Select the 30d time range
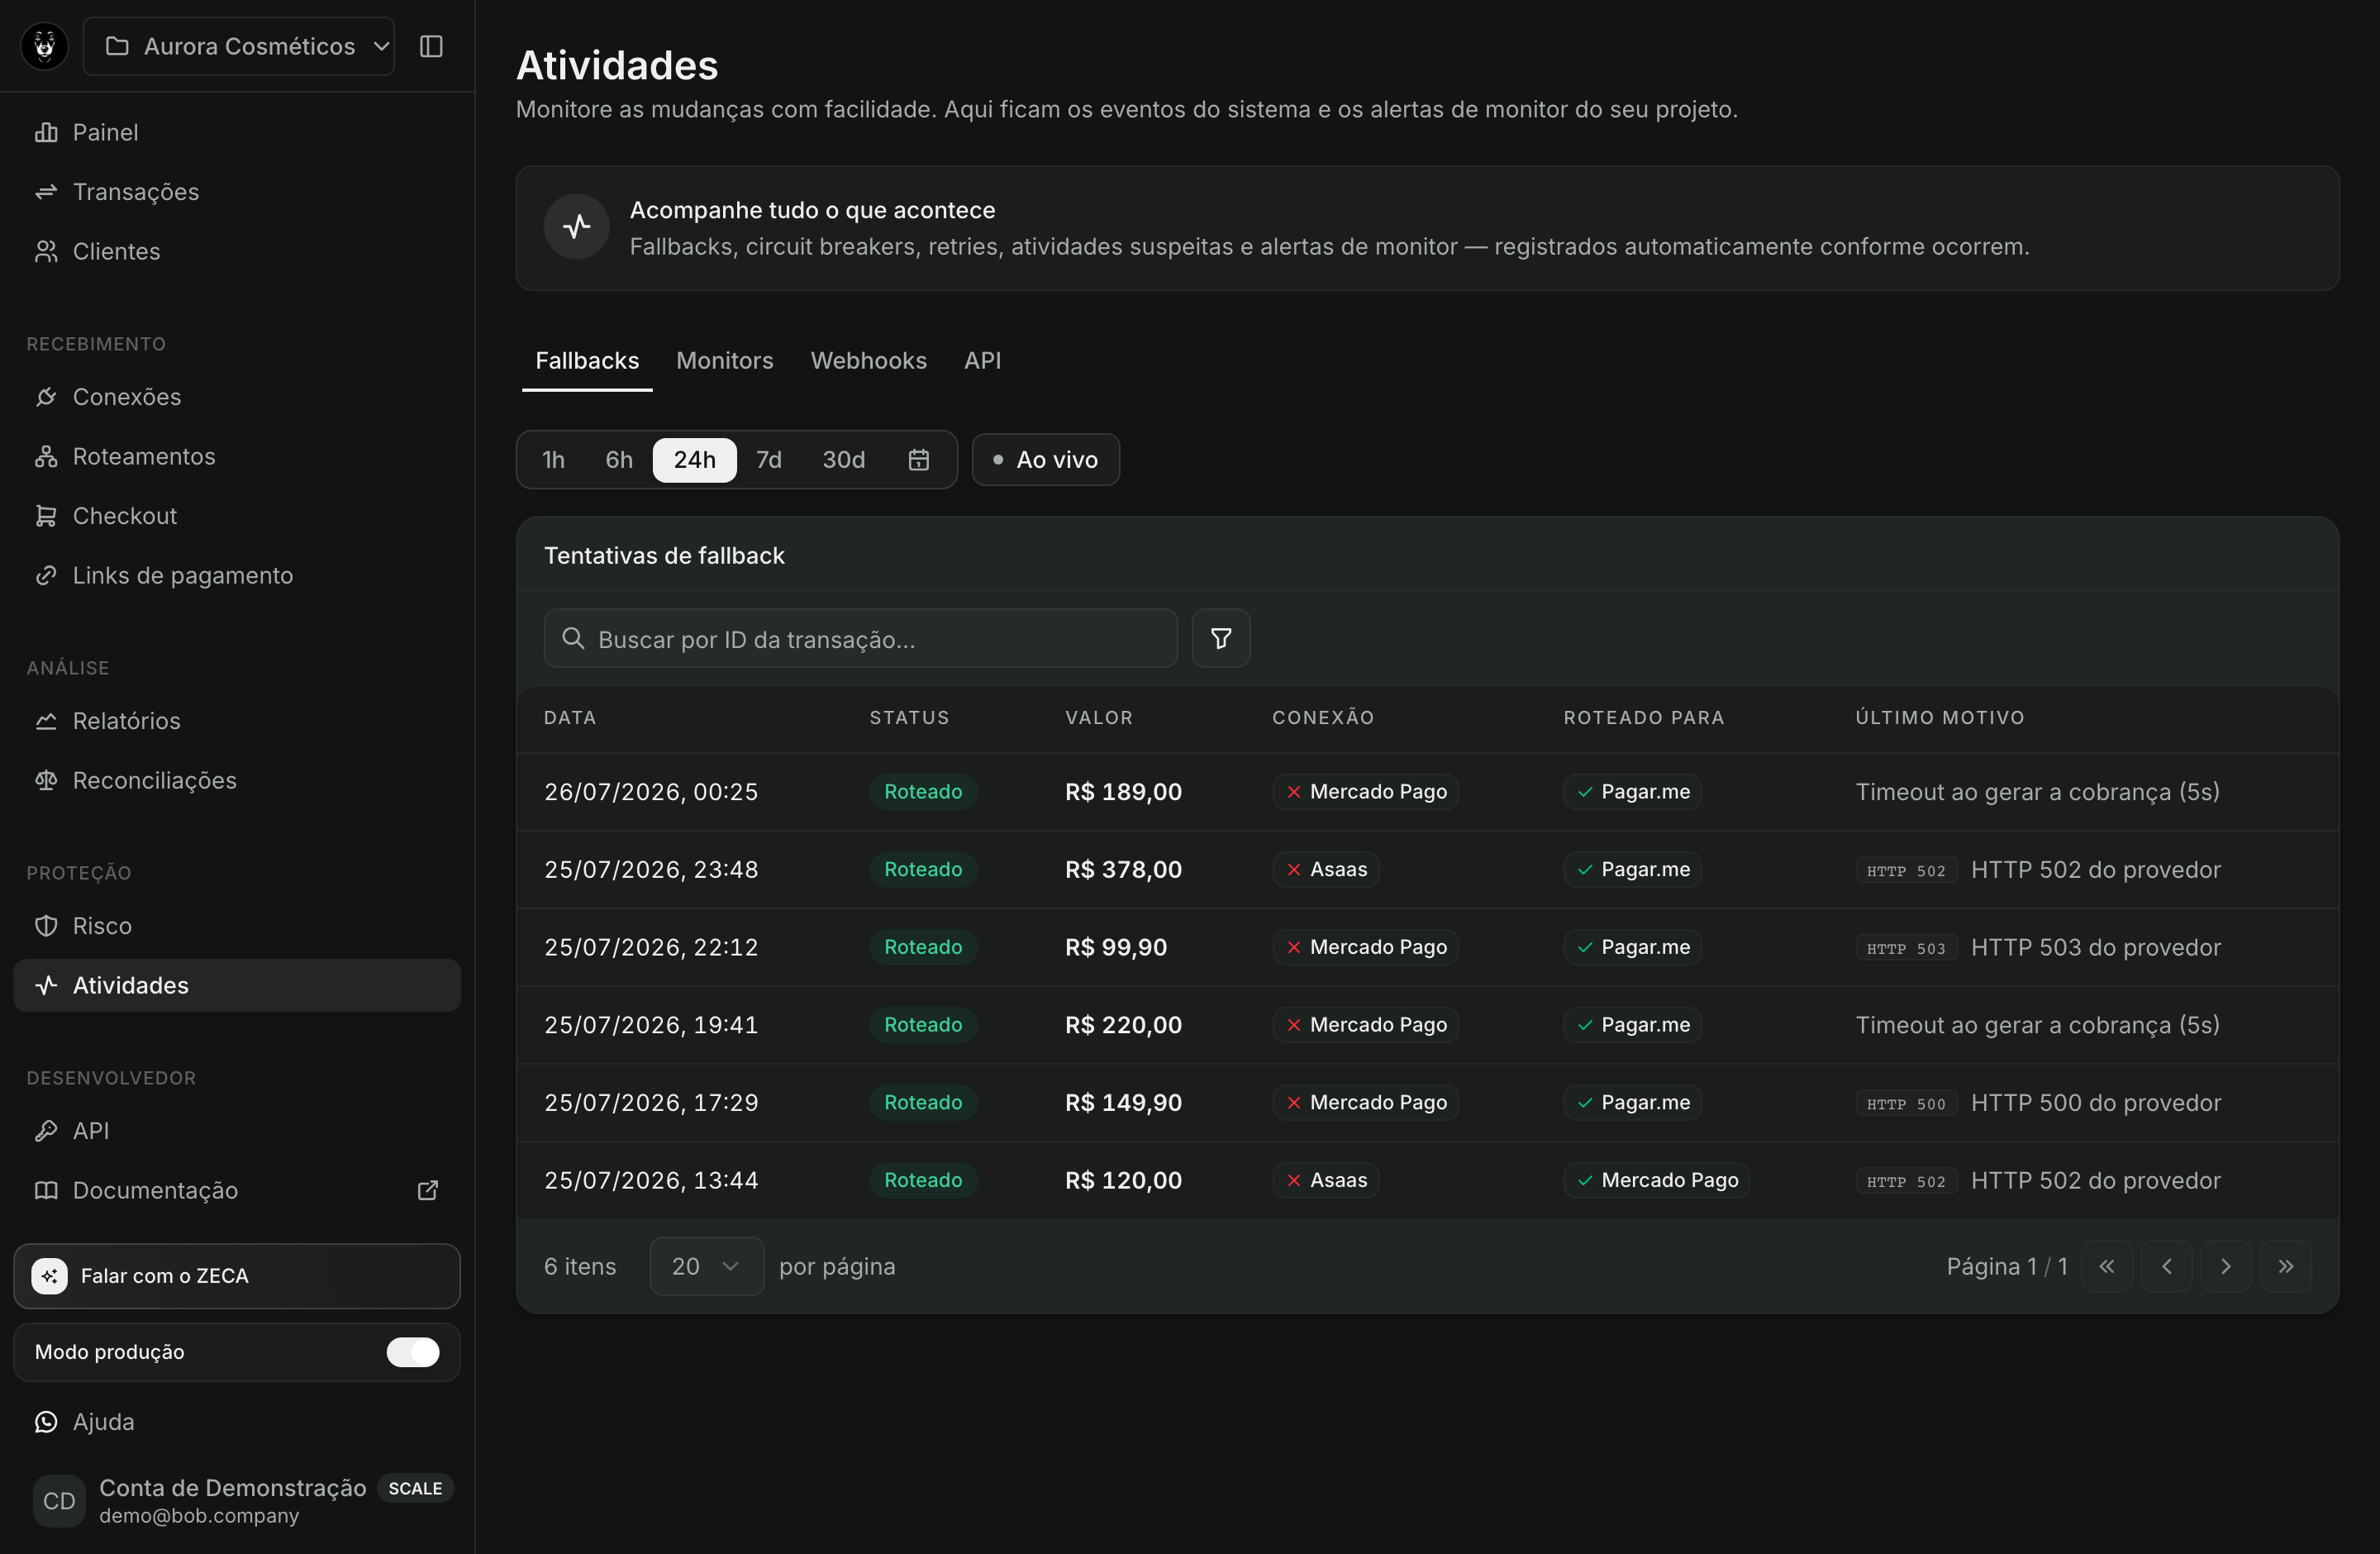The width and height of the screenshot is (2380, 1554). [844, 460]
